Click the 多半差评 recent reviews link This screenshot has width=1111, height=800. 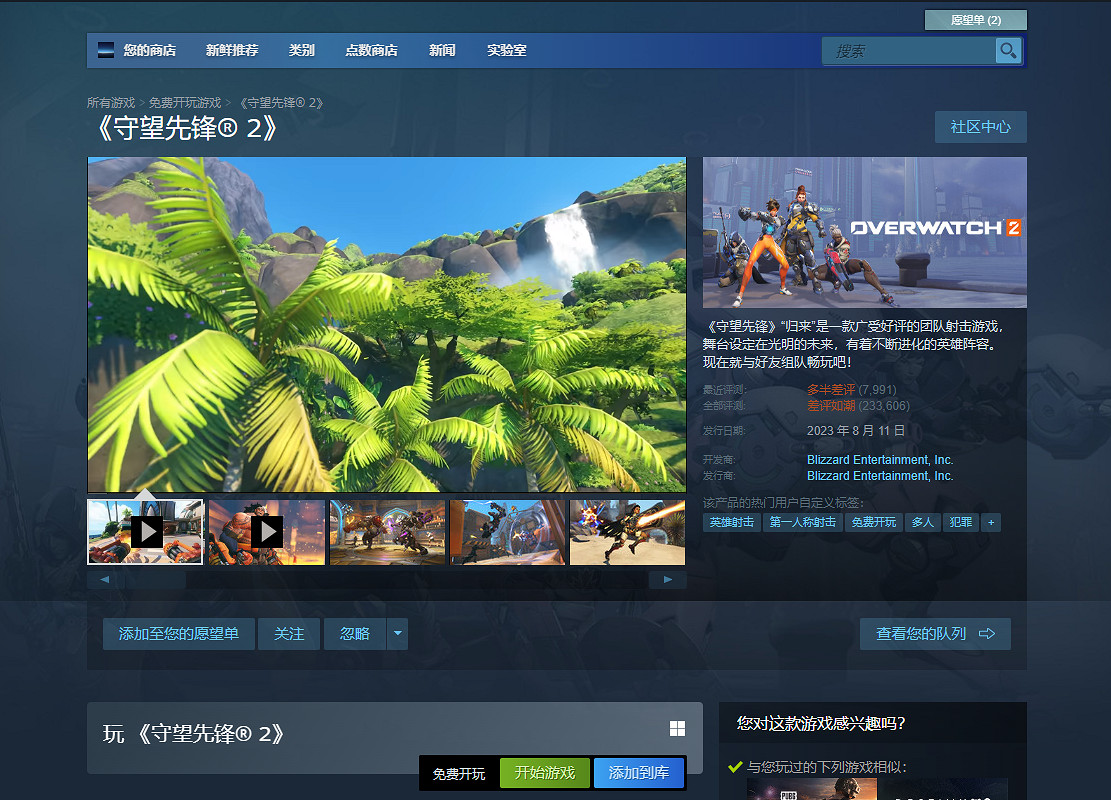tap(831, 389)
